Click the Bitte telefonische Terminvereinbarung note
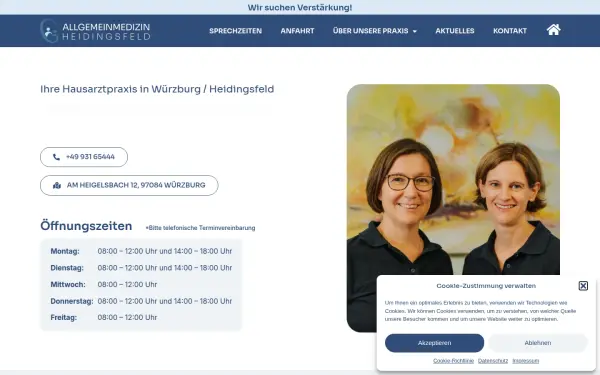The image size is (600, 375). (x=200, y=228)
